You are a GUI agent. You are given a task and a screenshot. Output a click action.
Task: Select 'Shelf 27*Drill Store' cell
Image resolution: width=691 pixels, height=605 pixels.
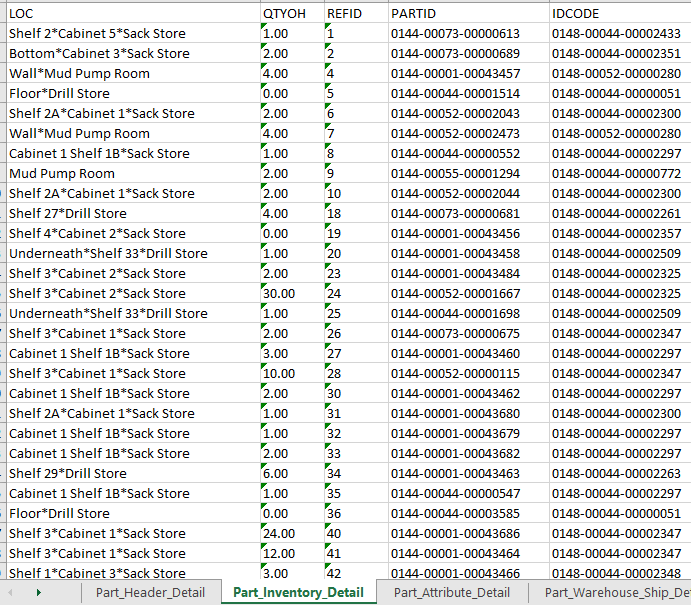(133, 213)
